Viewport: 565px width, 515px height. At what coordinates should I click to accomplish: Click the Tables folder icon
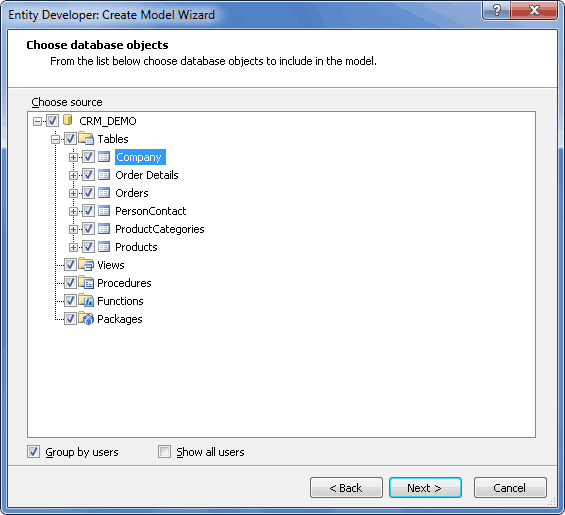click(x=86, y=138)
